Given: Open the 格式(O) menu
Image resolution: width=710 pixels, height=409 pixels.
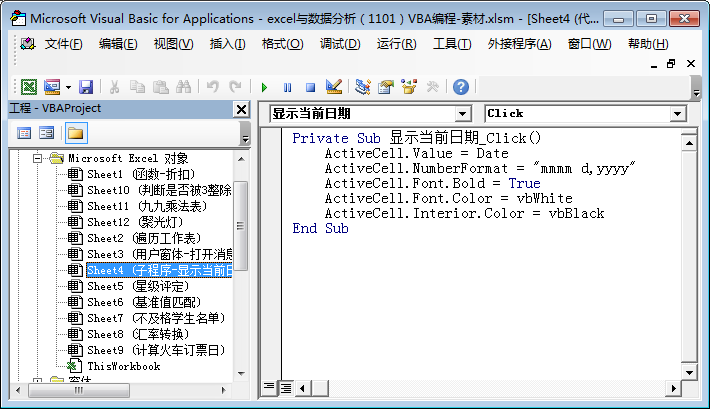Looking at the screenshot, I should point(283,44).
